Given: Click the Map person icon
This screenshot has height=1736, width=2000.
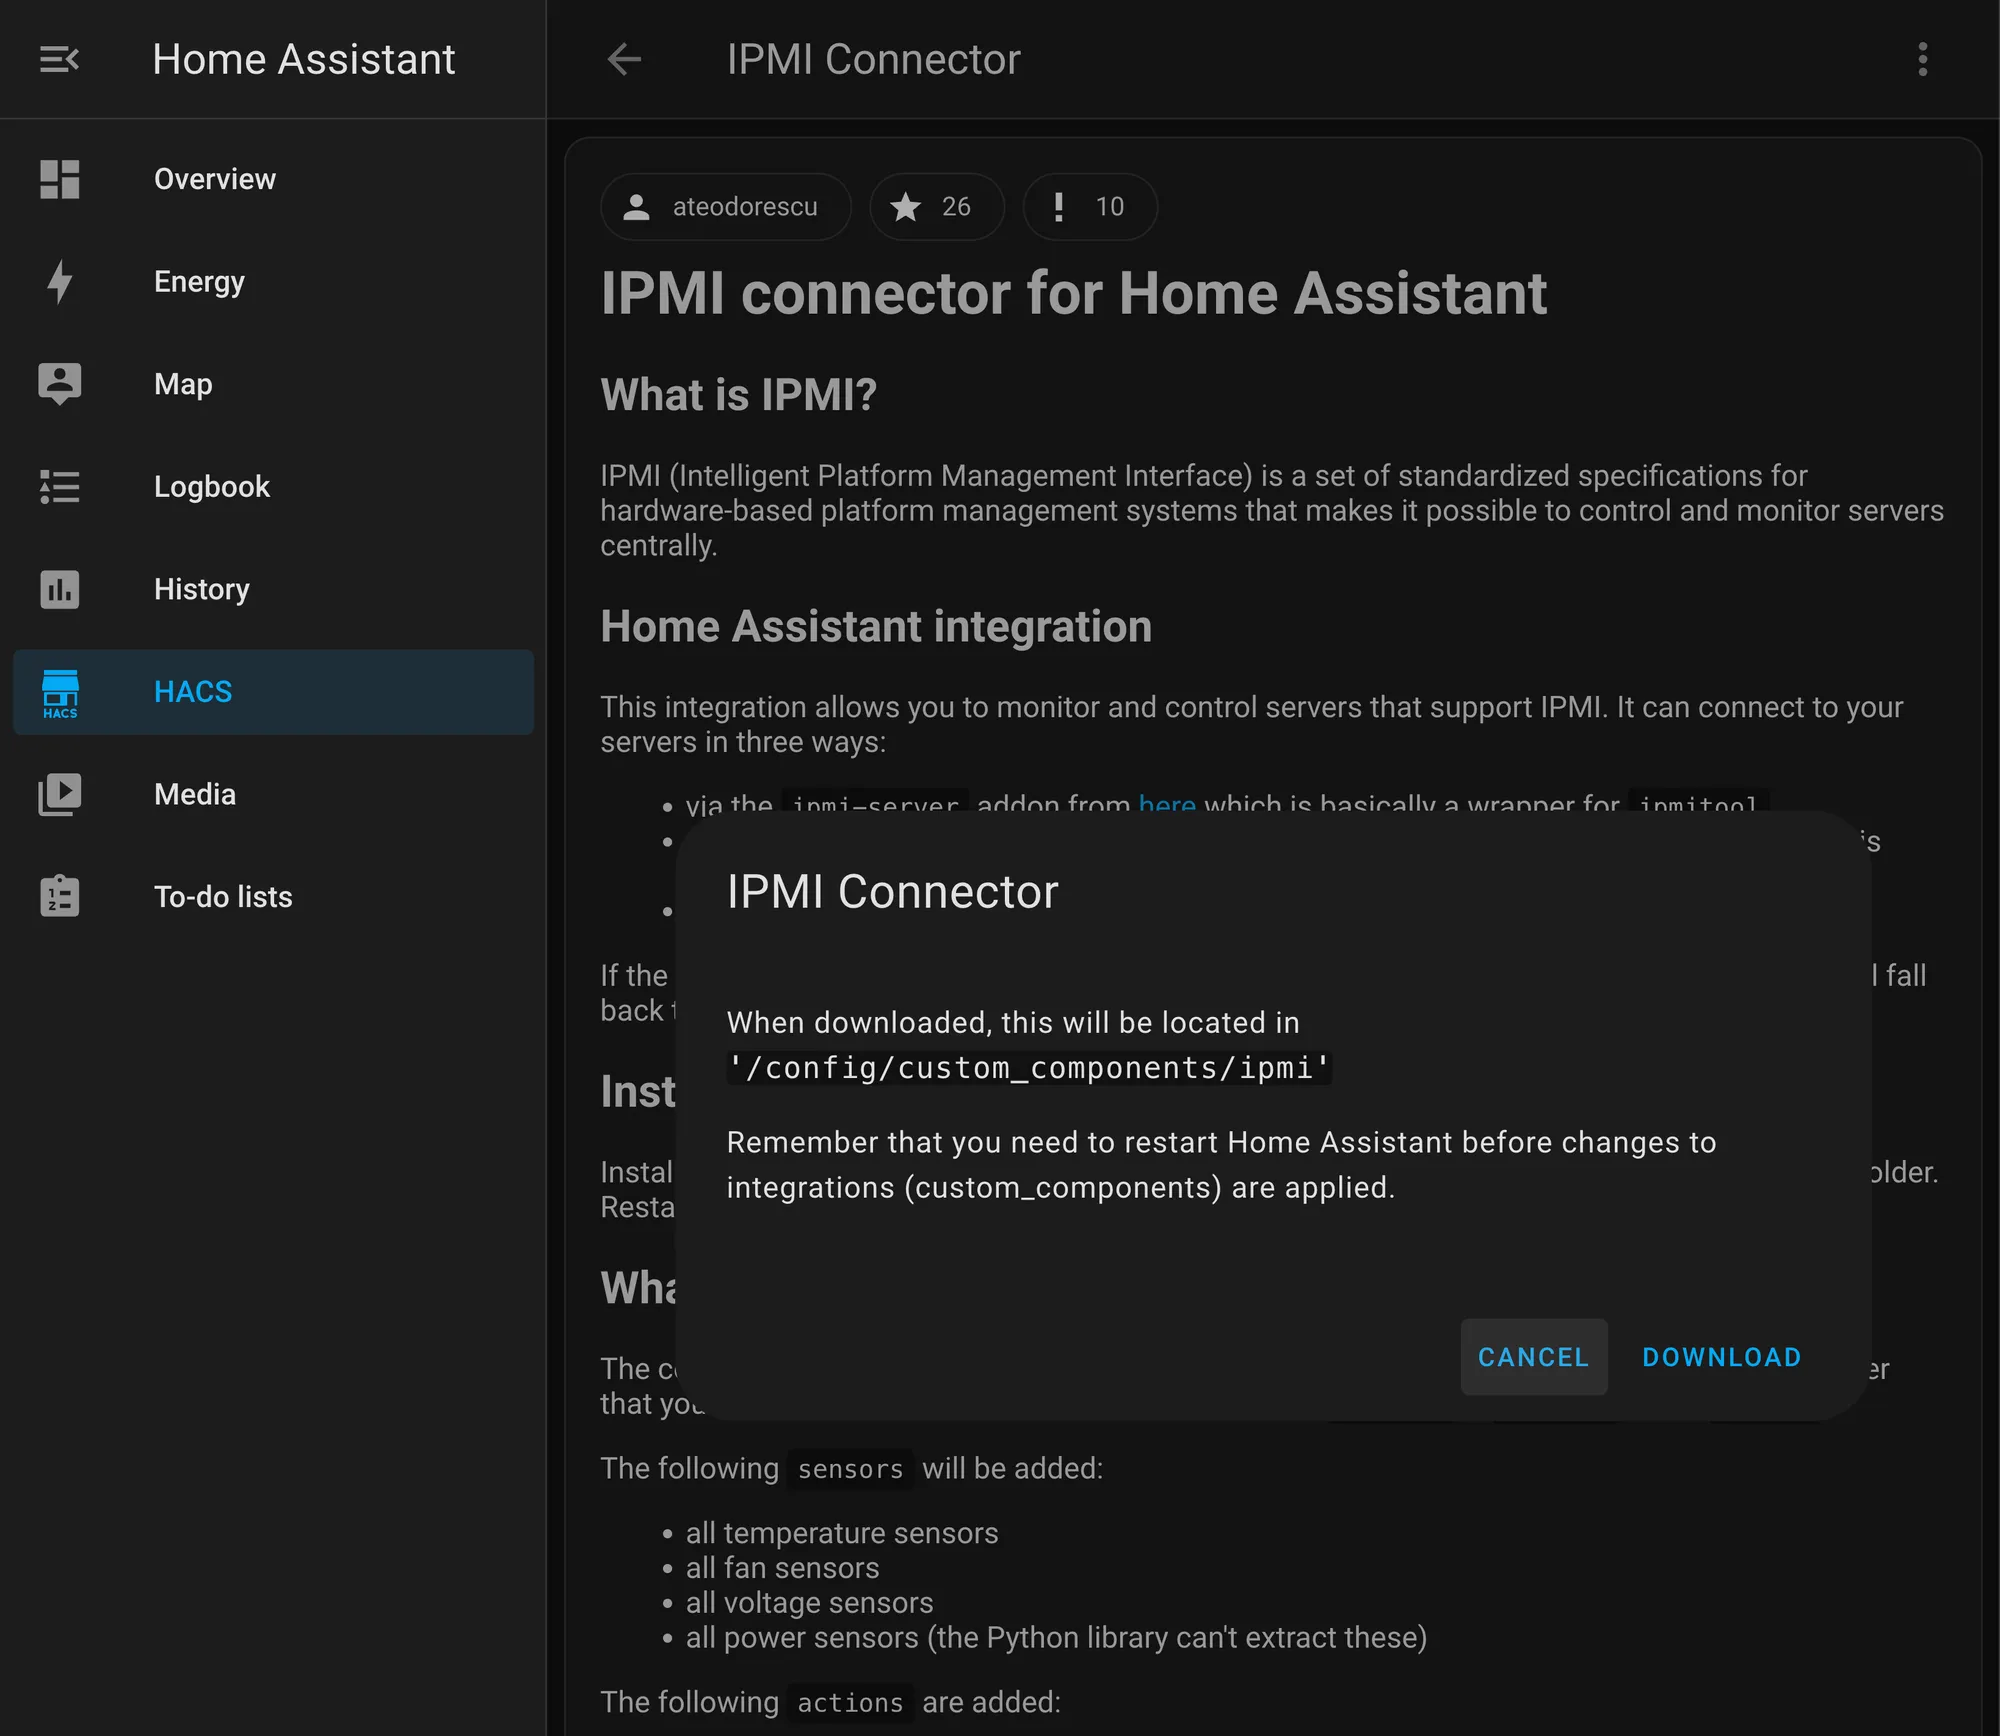Looking at the screenshot, I should (59, 384).
